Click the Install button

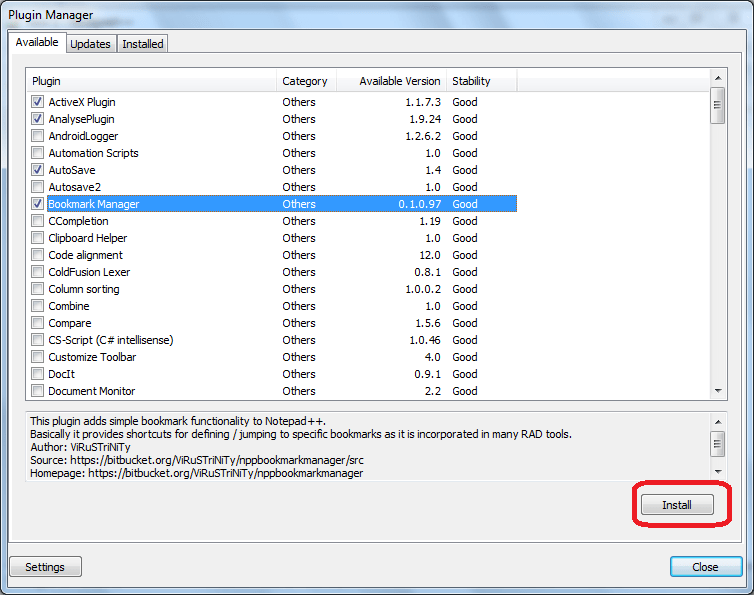[677, 505]
